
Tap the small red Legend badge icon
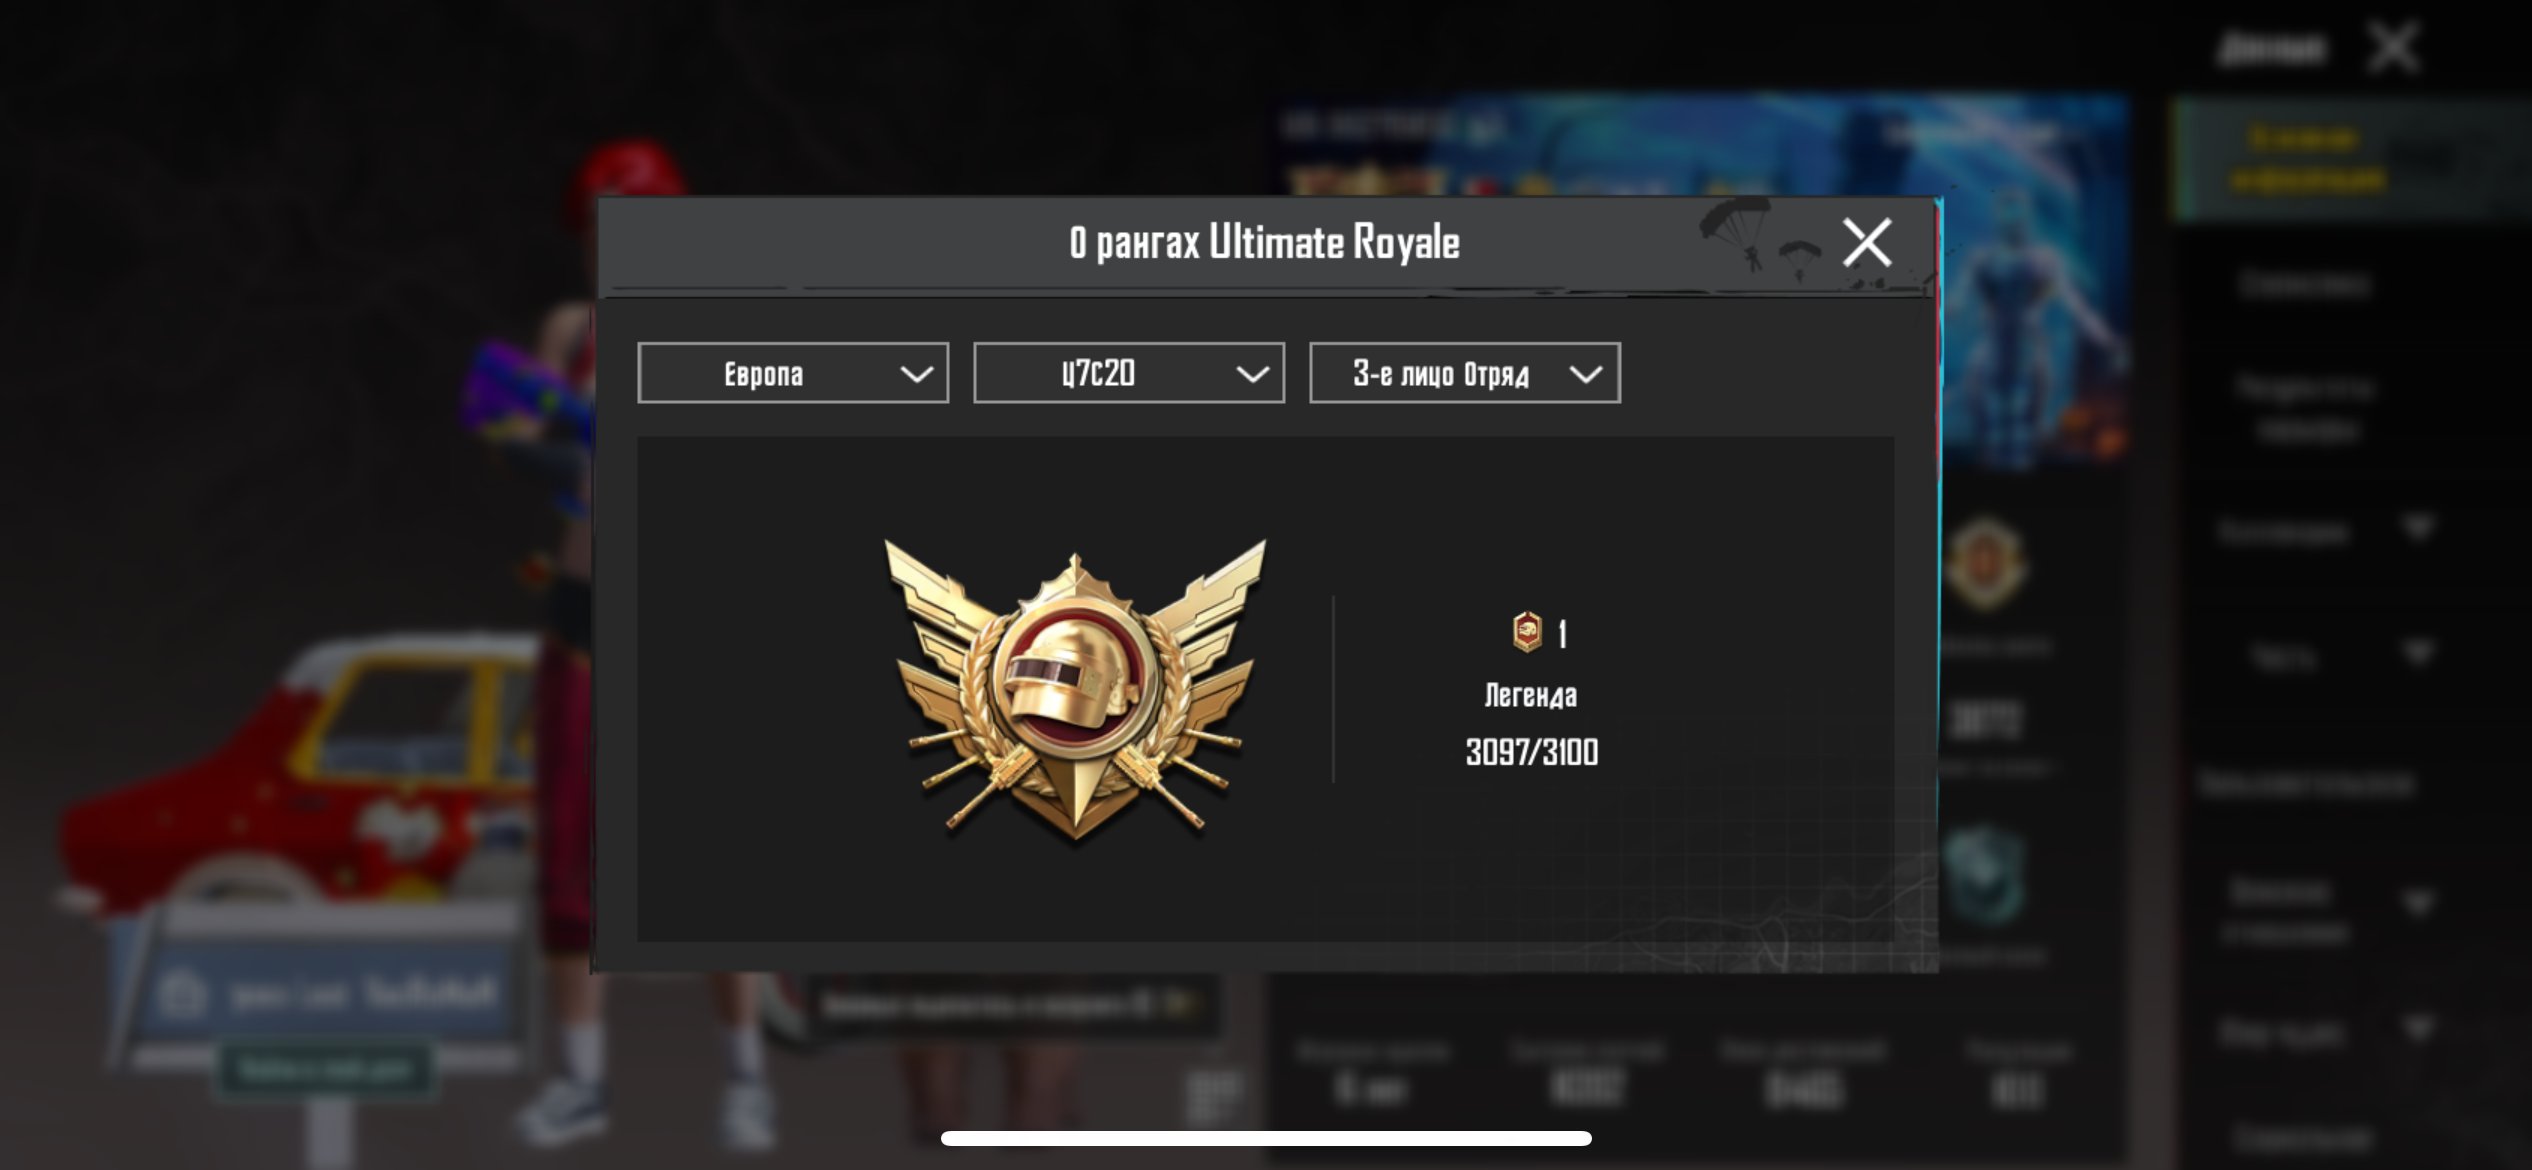1527,633
